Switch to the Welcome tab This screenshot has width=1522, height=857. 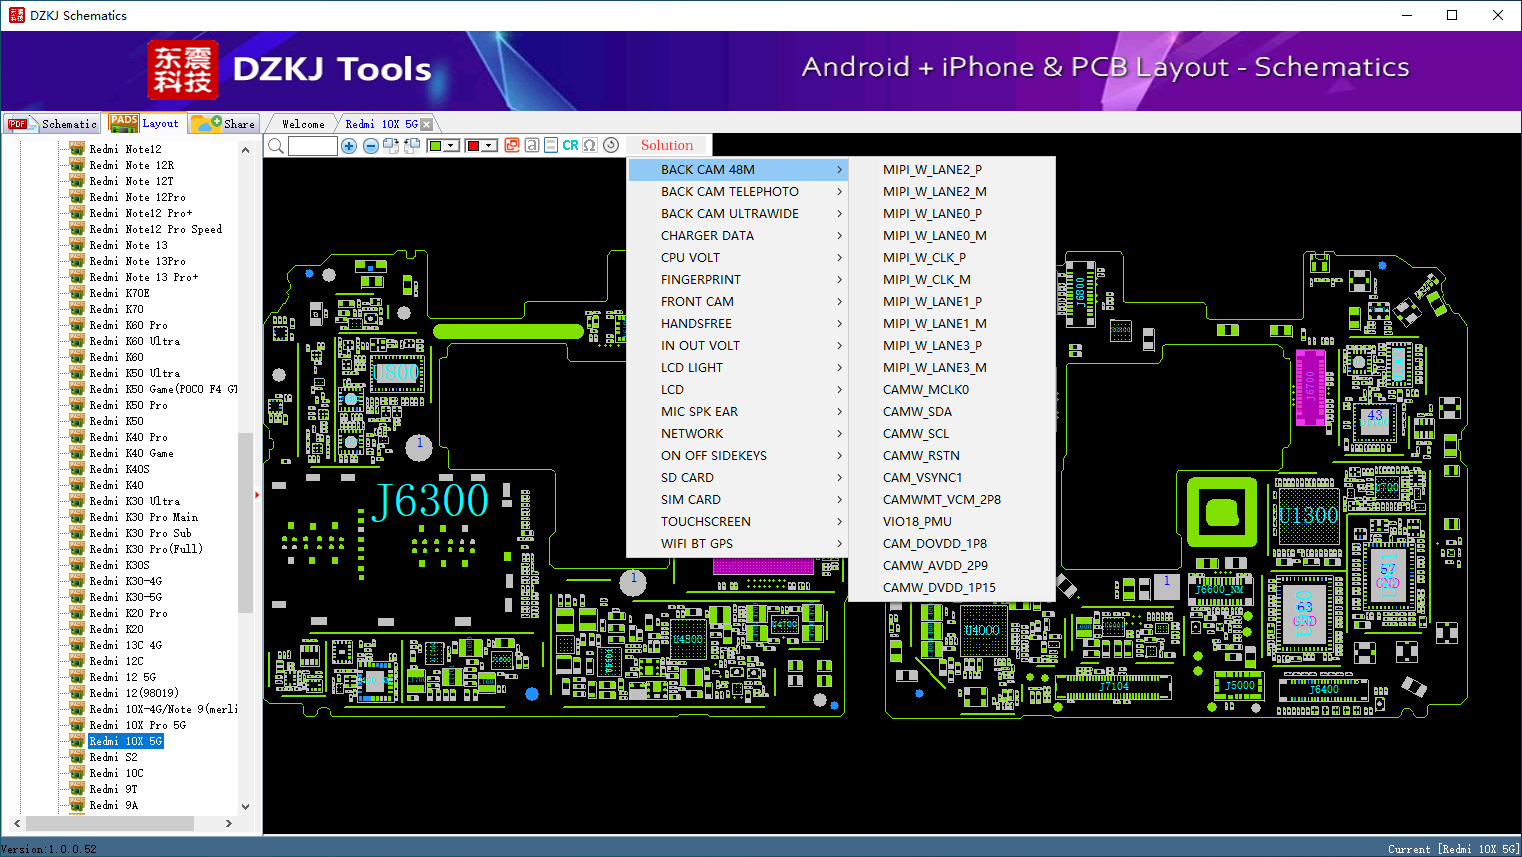303,124
